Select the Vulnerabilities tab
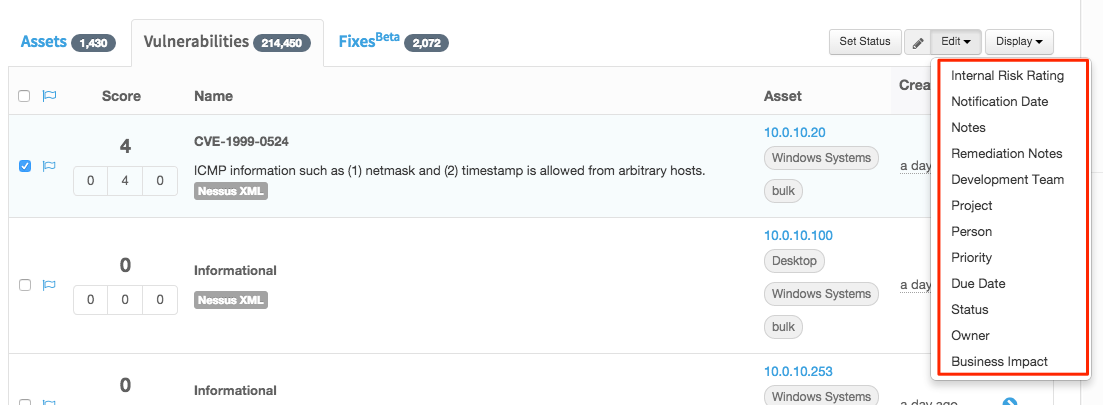 (227, 42)
